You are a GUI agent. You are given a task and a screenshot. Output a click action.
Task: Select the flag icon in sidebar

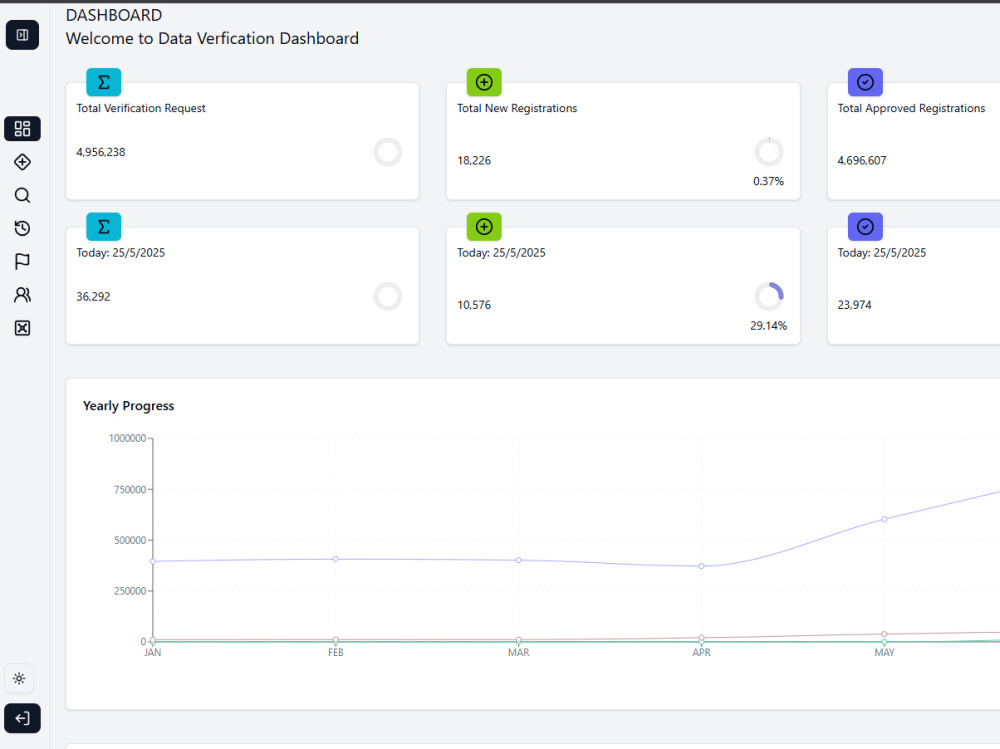coord(22,262)
